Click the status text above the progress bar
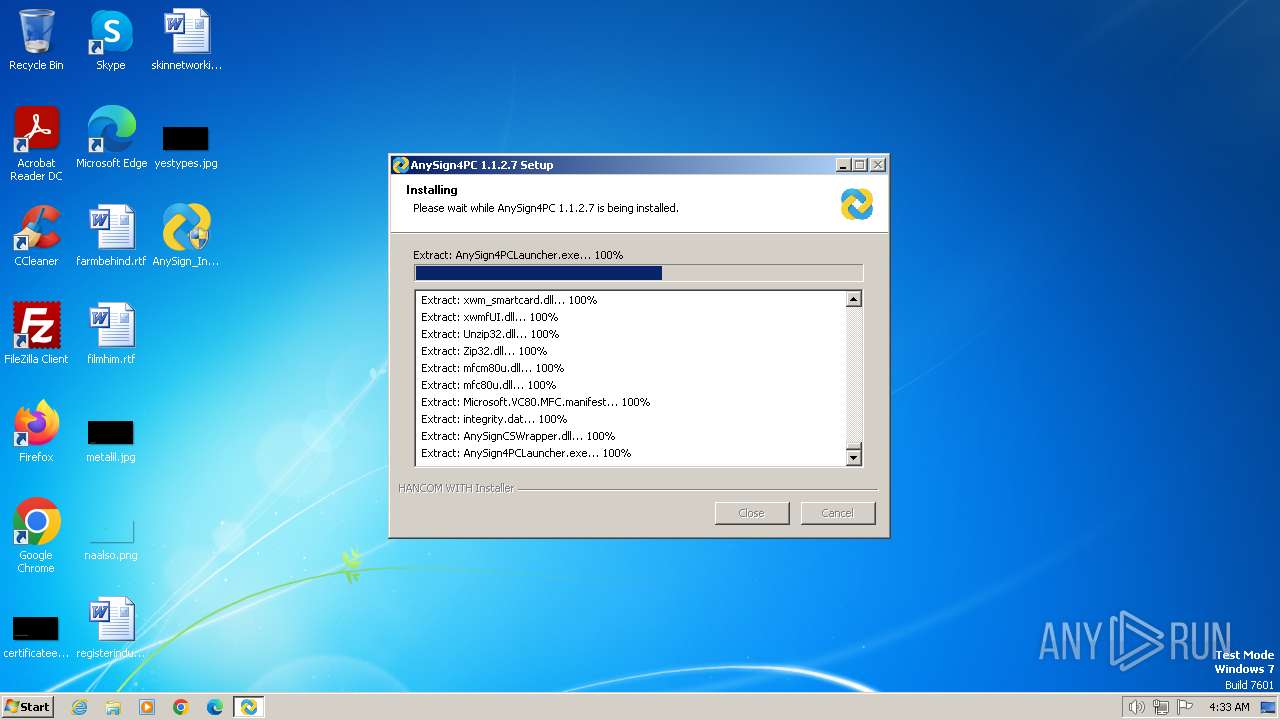The image size is (1280, 720). (x=518, y=255)
